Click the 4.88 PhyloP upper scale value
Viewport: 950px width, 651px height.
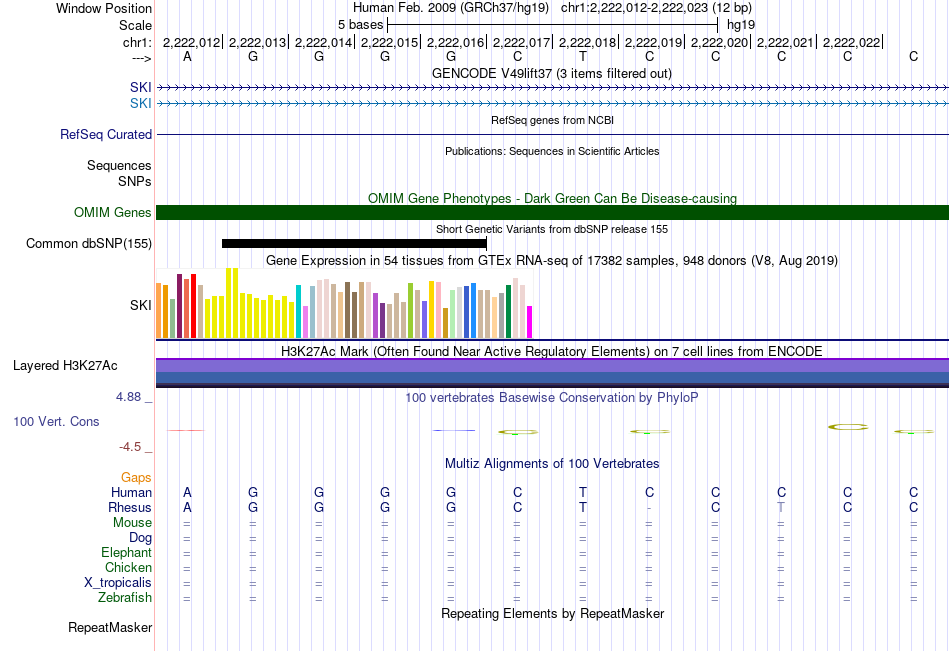pos(128,397)
